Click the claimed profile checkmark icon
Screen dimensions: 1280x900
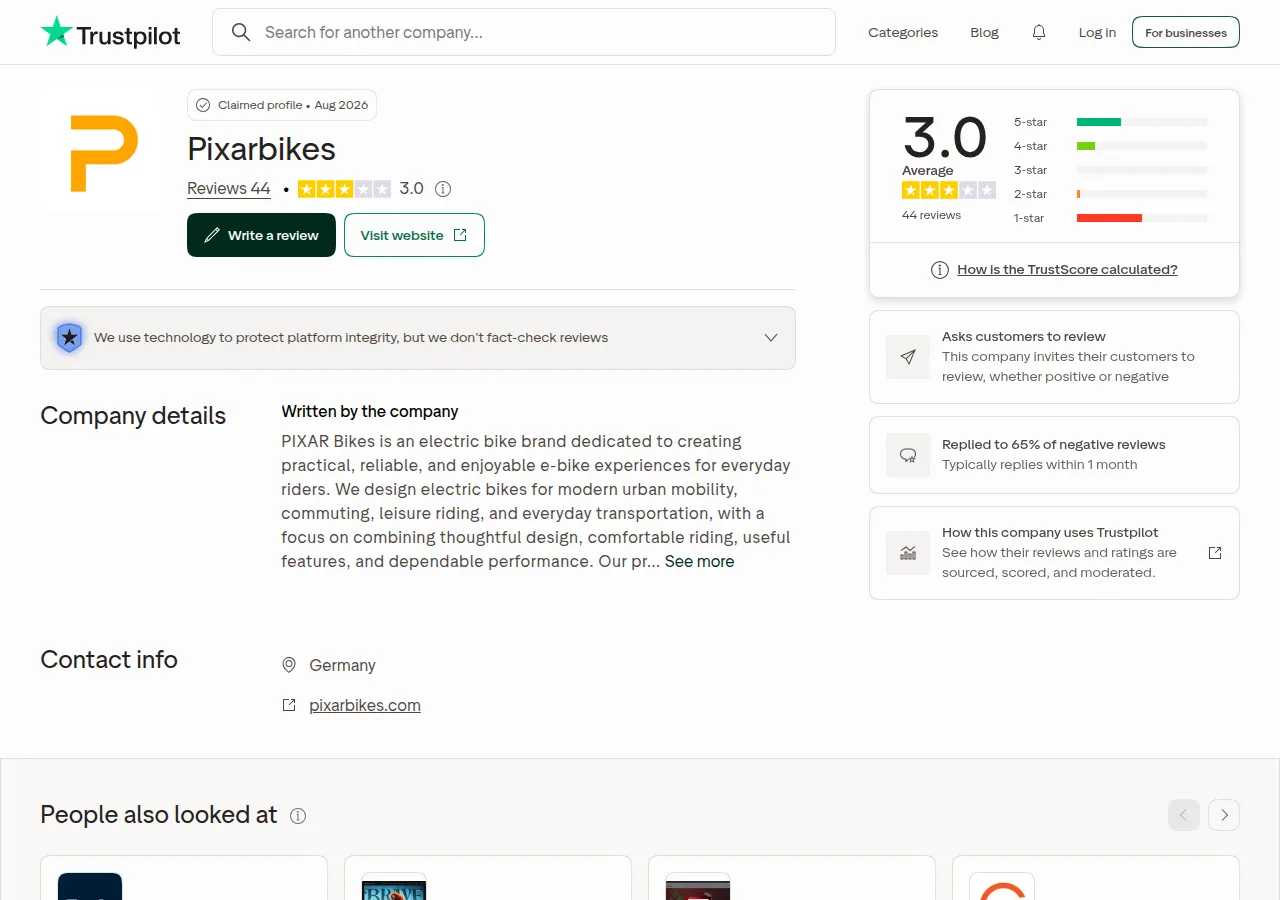(203, 105)
